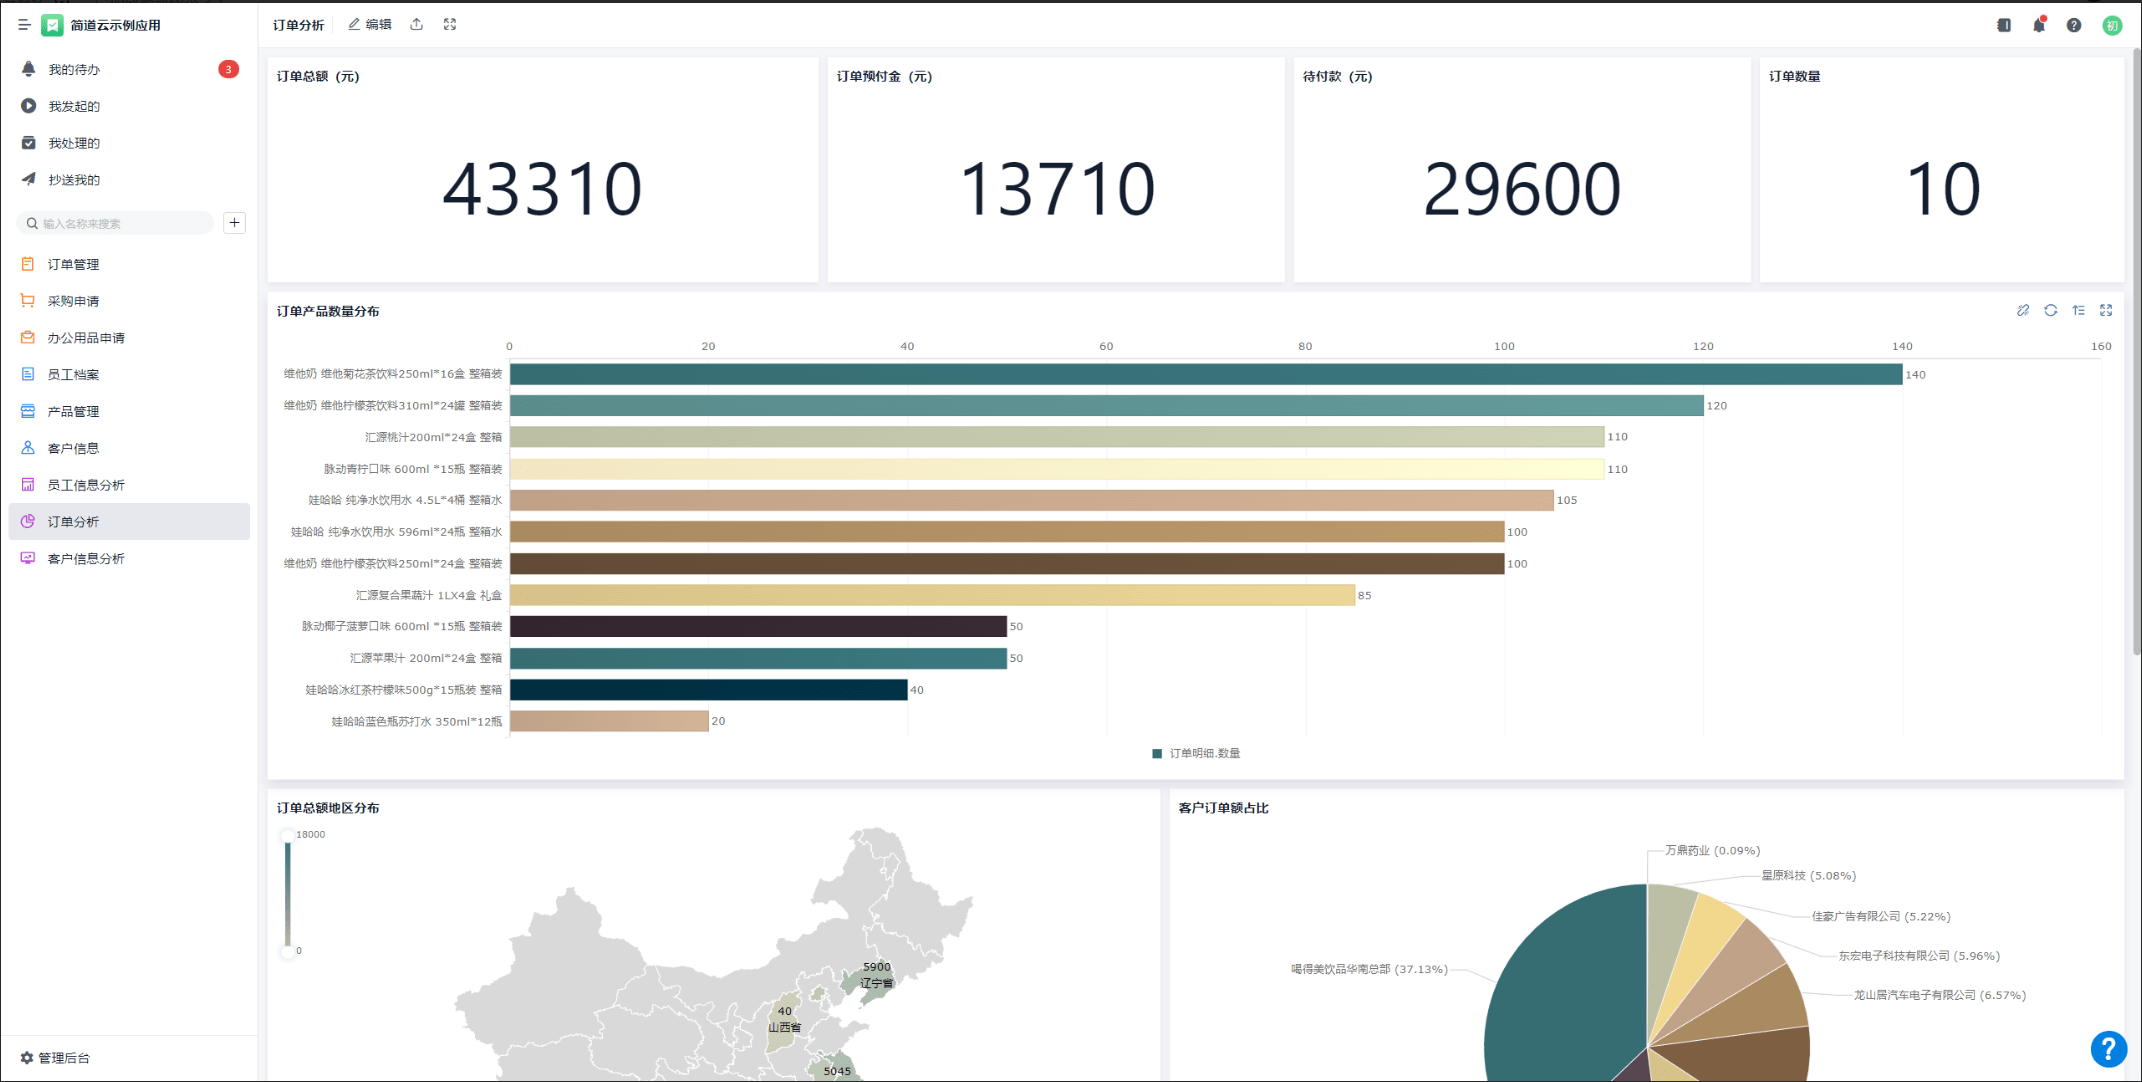This screenshot has height=1082, width=2142.
Task: Click the sort icon on the bar chart
Action: click(x=2078, y=311)
